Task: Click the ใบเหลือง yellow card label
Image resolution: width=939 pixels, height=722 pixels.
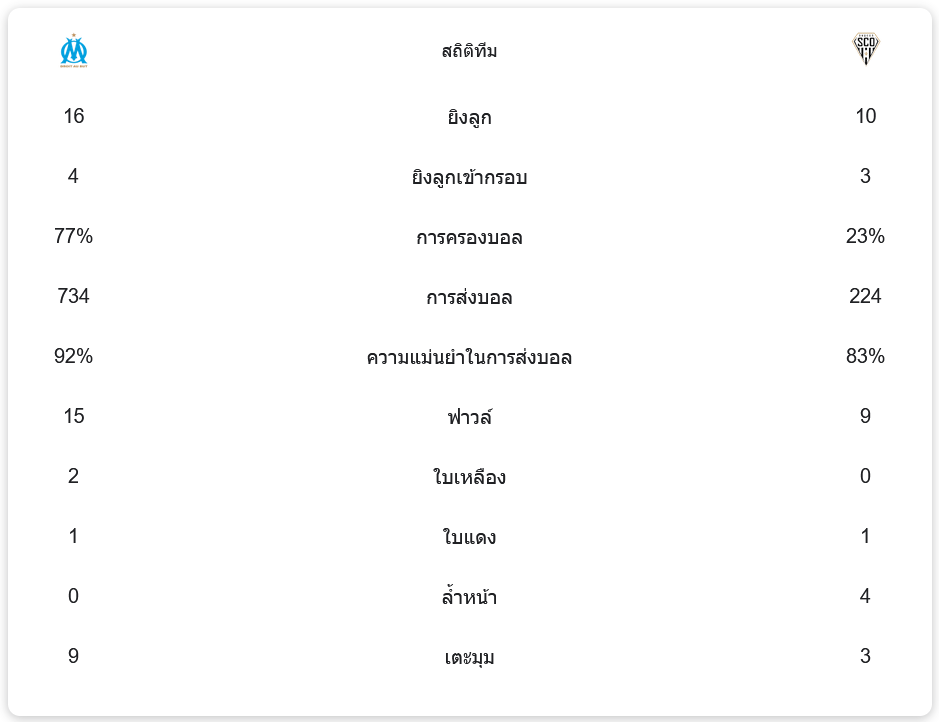Action: 470,477
